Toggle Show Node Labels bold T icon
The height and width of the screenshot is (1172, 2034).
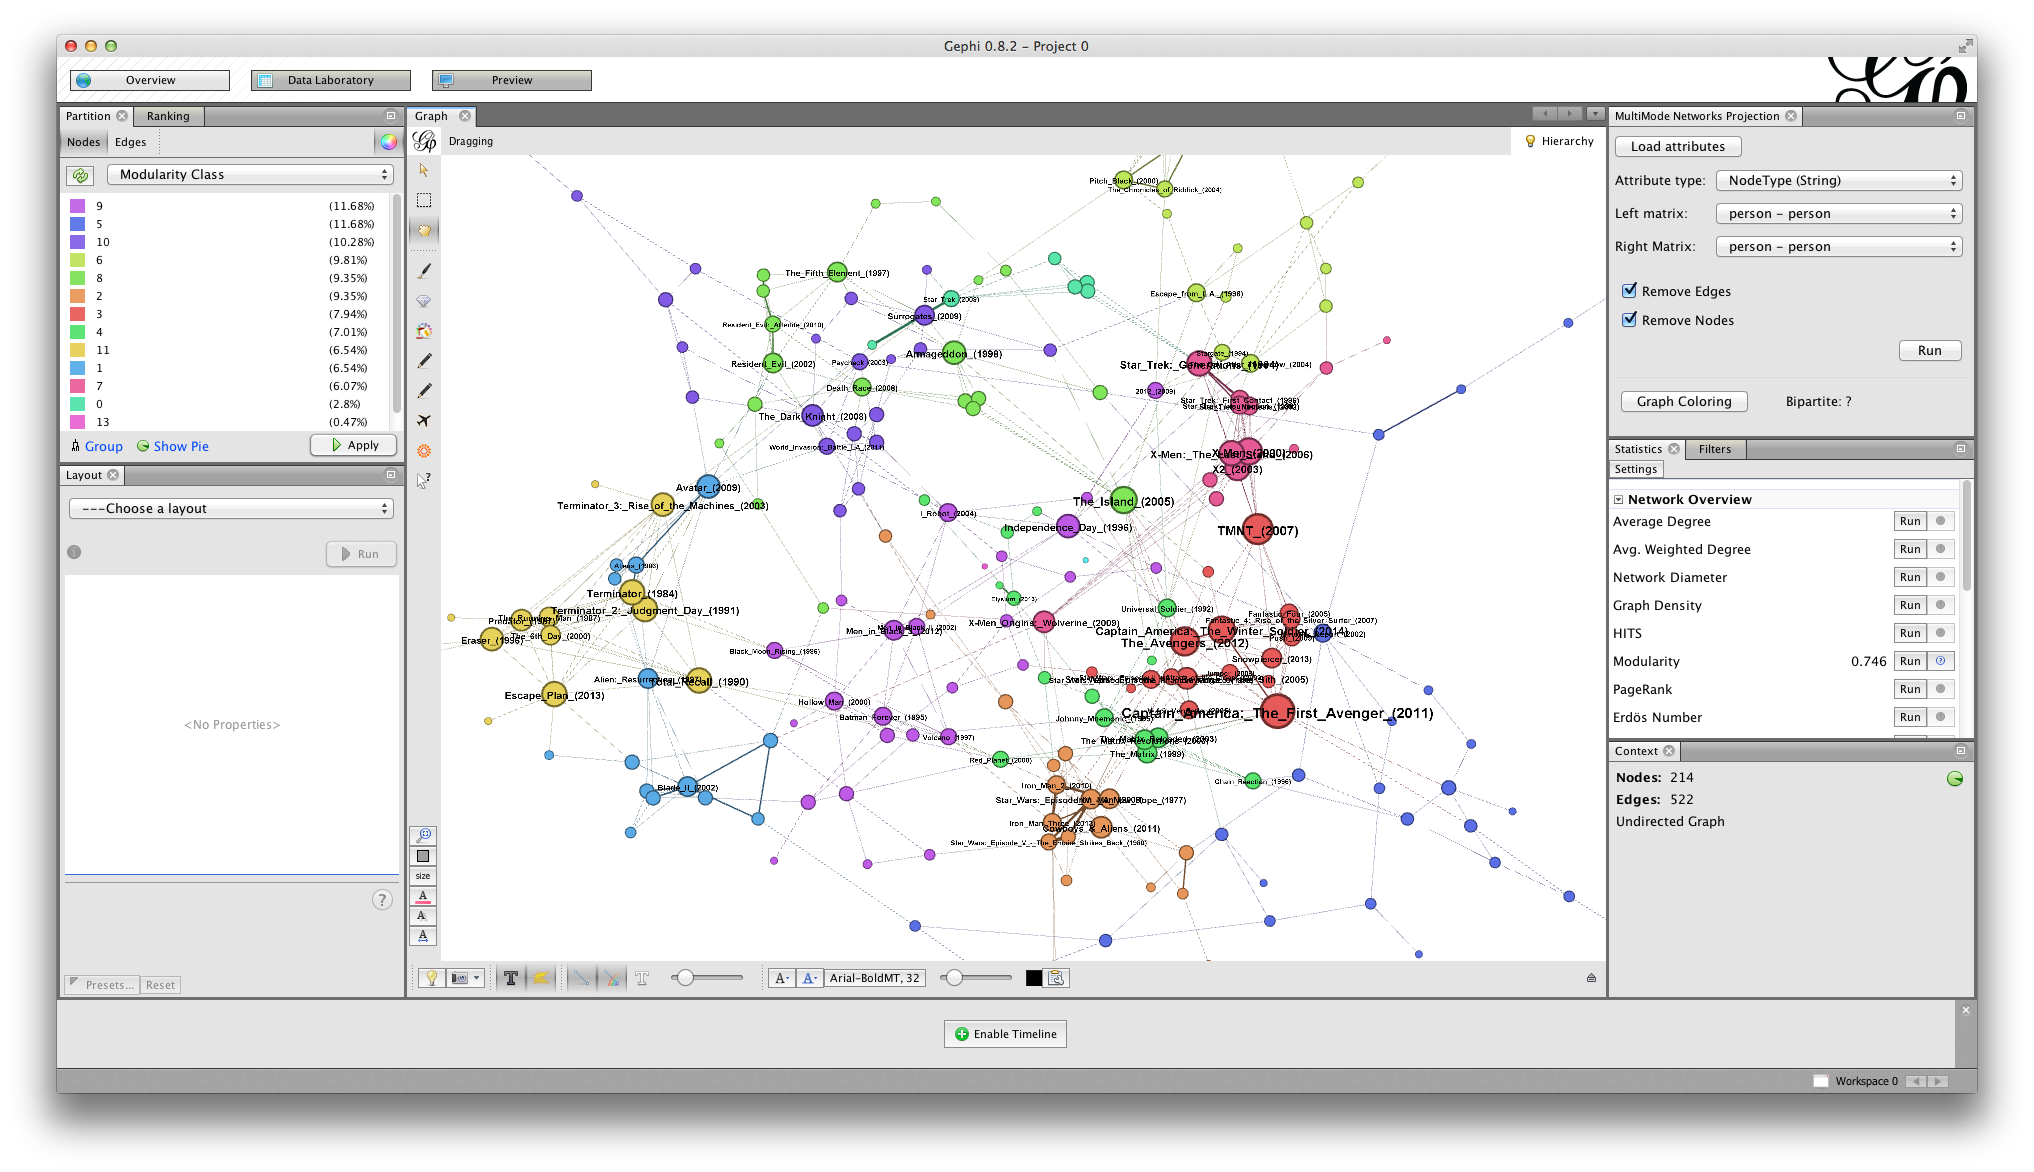click(x=510, y=978)
